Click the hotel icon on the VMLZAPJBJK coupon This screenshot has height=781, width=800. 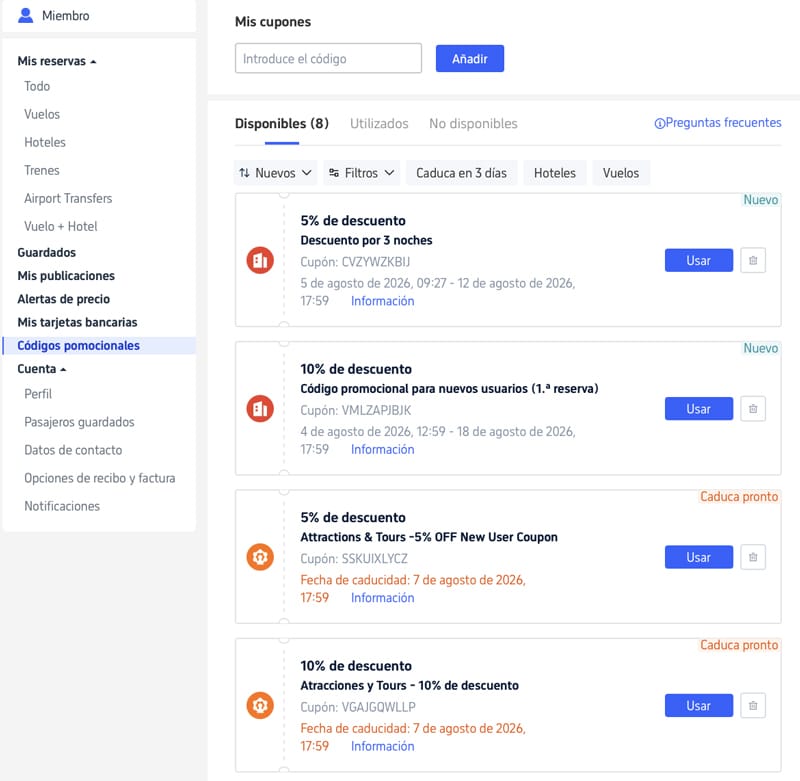pos(260,409)
